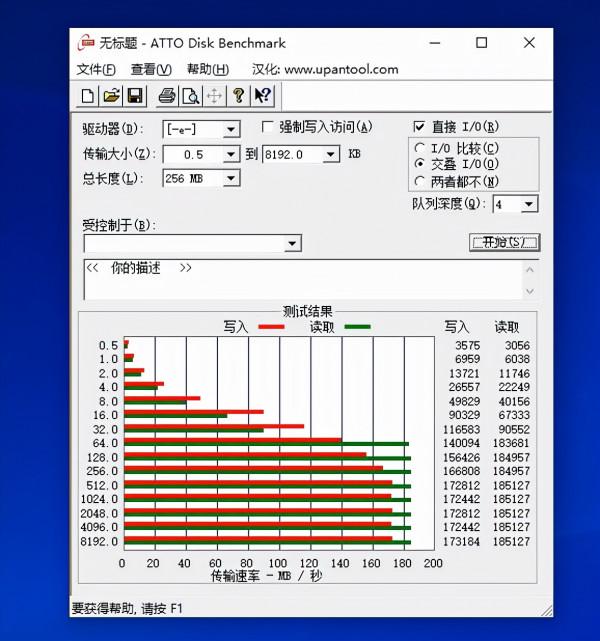Click description box scroll down arrow
This screenshot has height=641, width=600.
tap(530, 291)
